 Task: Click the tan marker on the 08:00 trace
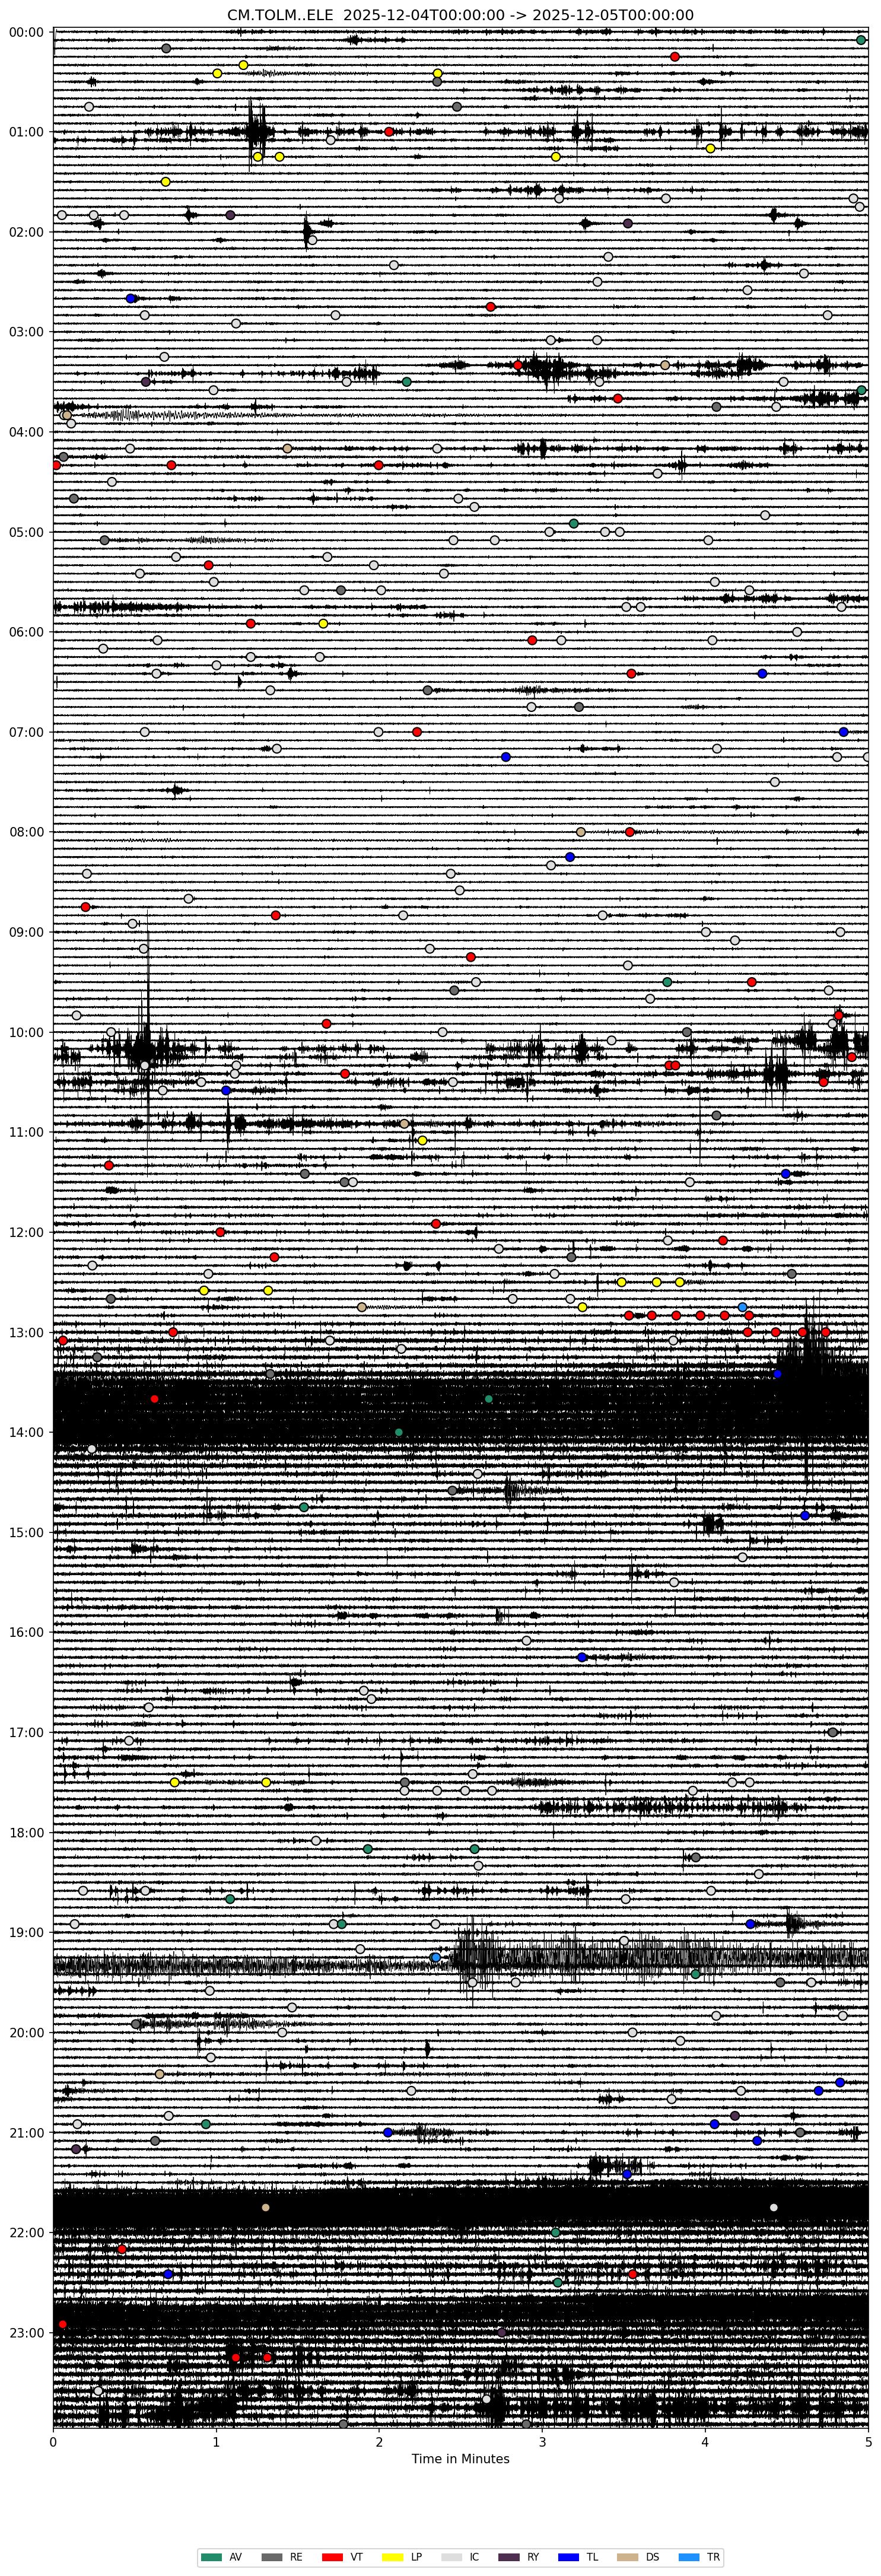click(x=581, y=832)
